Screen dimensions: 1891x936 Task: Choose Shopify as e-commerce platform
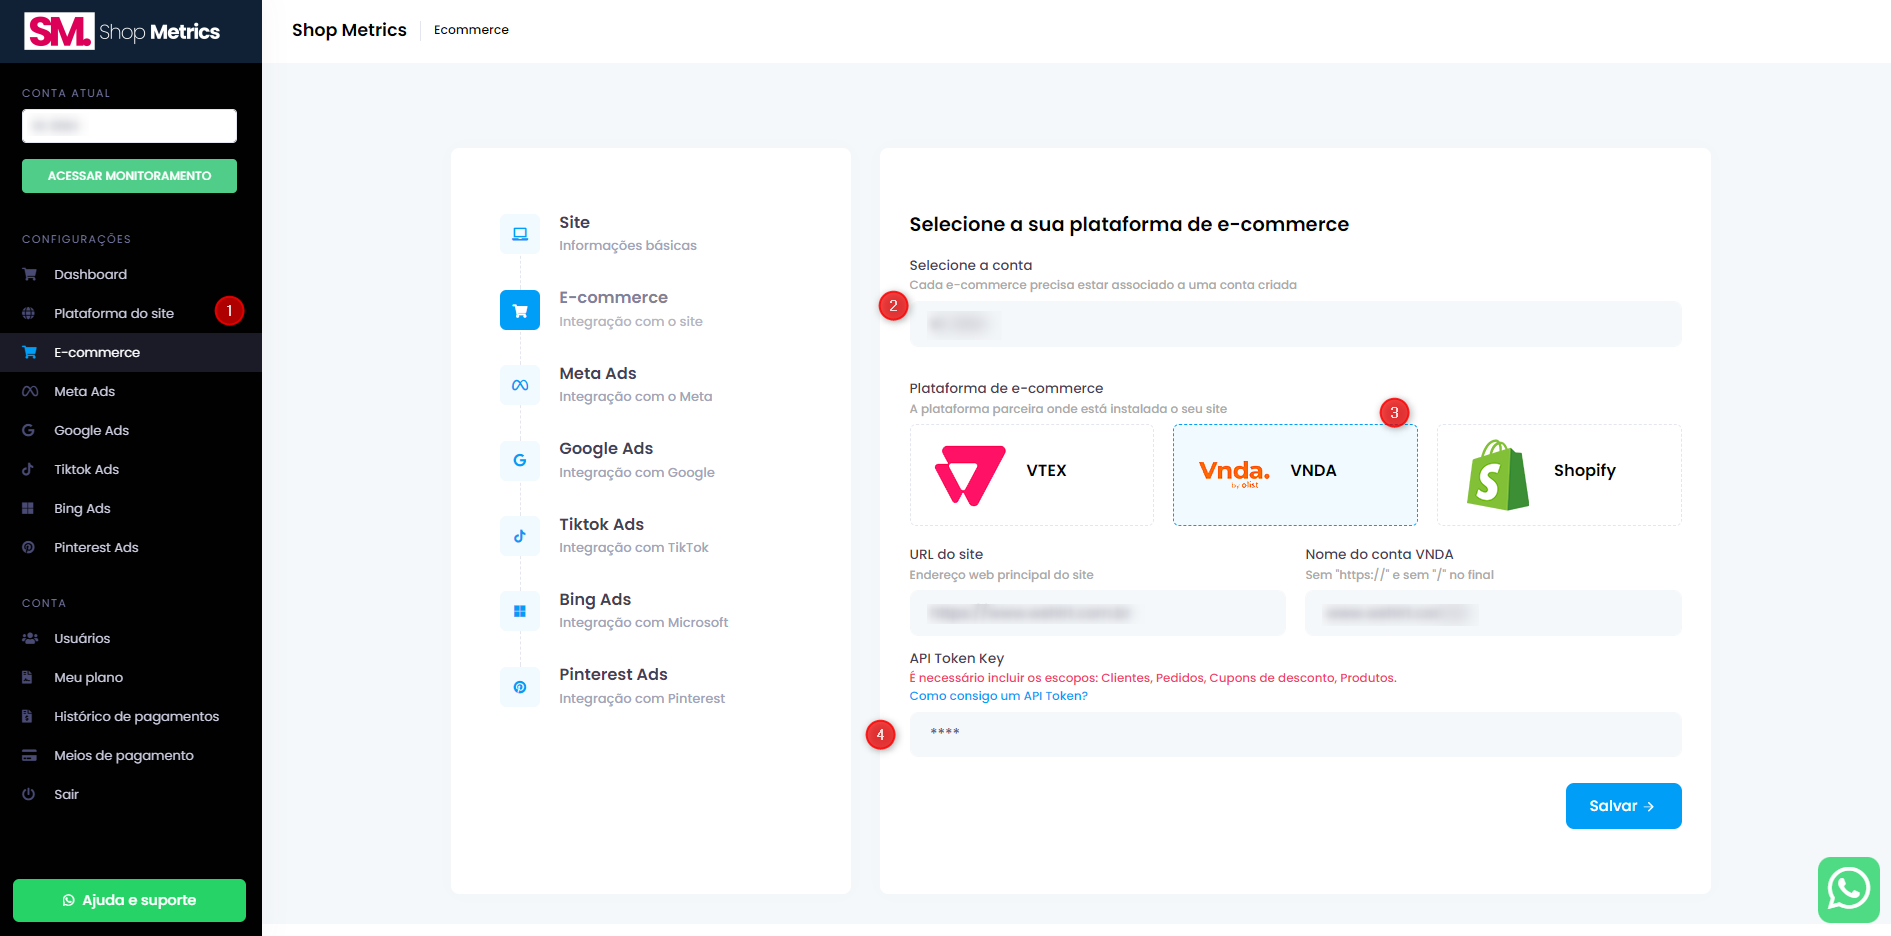coord(1559,475)
